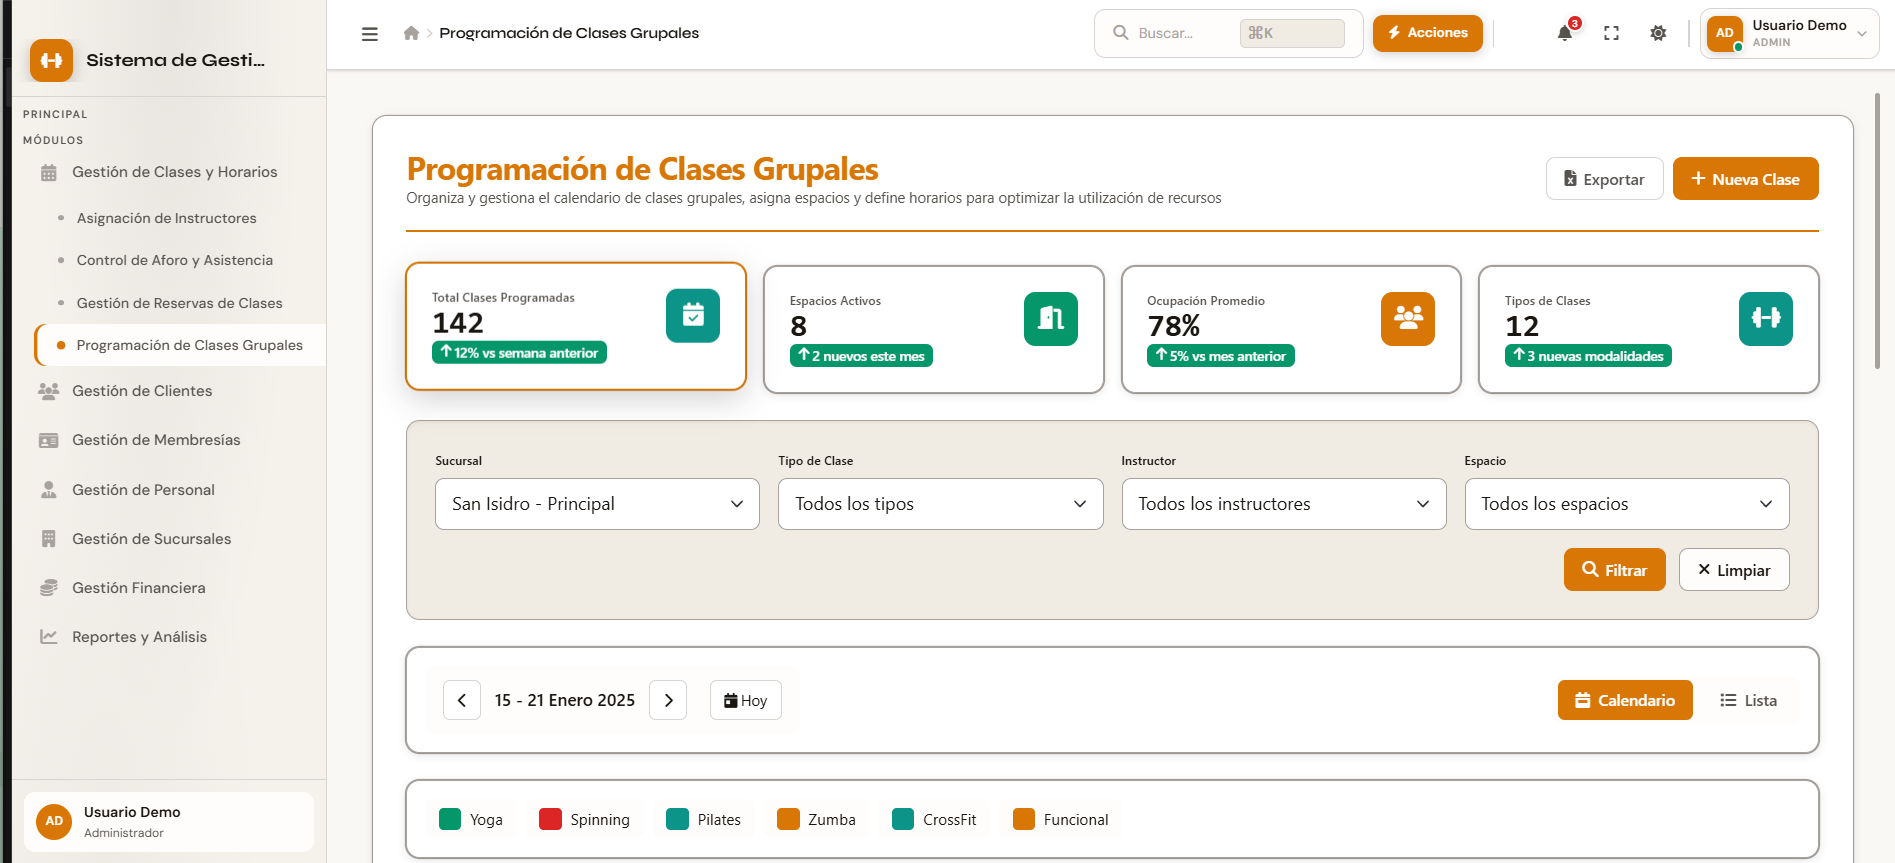Click the Reportes y Análisis chart icon
Viewport: 1895px width, 863px height.
(48, 637)
